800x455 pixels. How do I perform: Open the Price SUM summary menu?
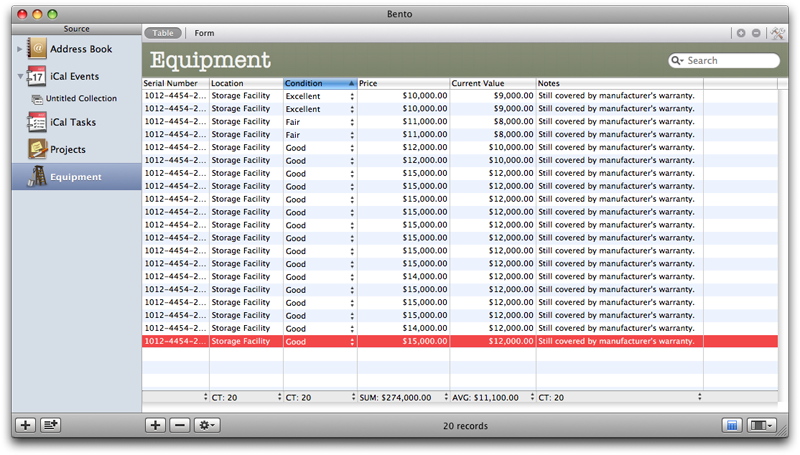[446, 397]
